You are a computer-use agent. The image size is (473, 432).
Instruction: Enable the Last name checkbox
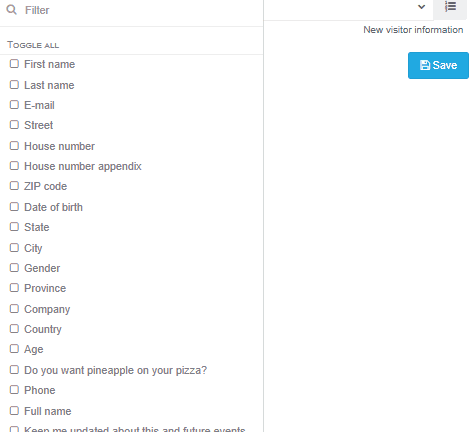pyautogui.click(x=14, y=85)
